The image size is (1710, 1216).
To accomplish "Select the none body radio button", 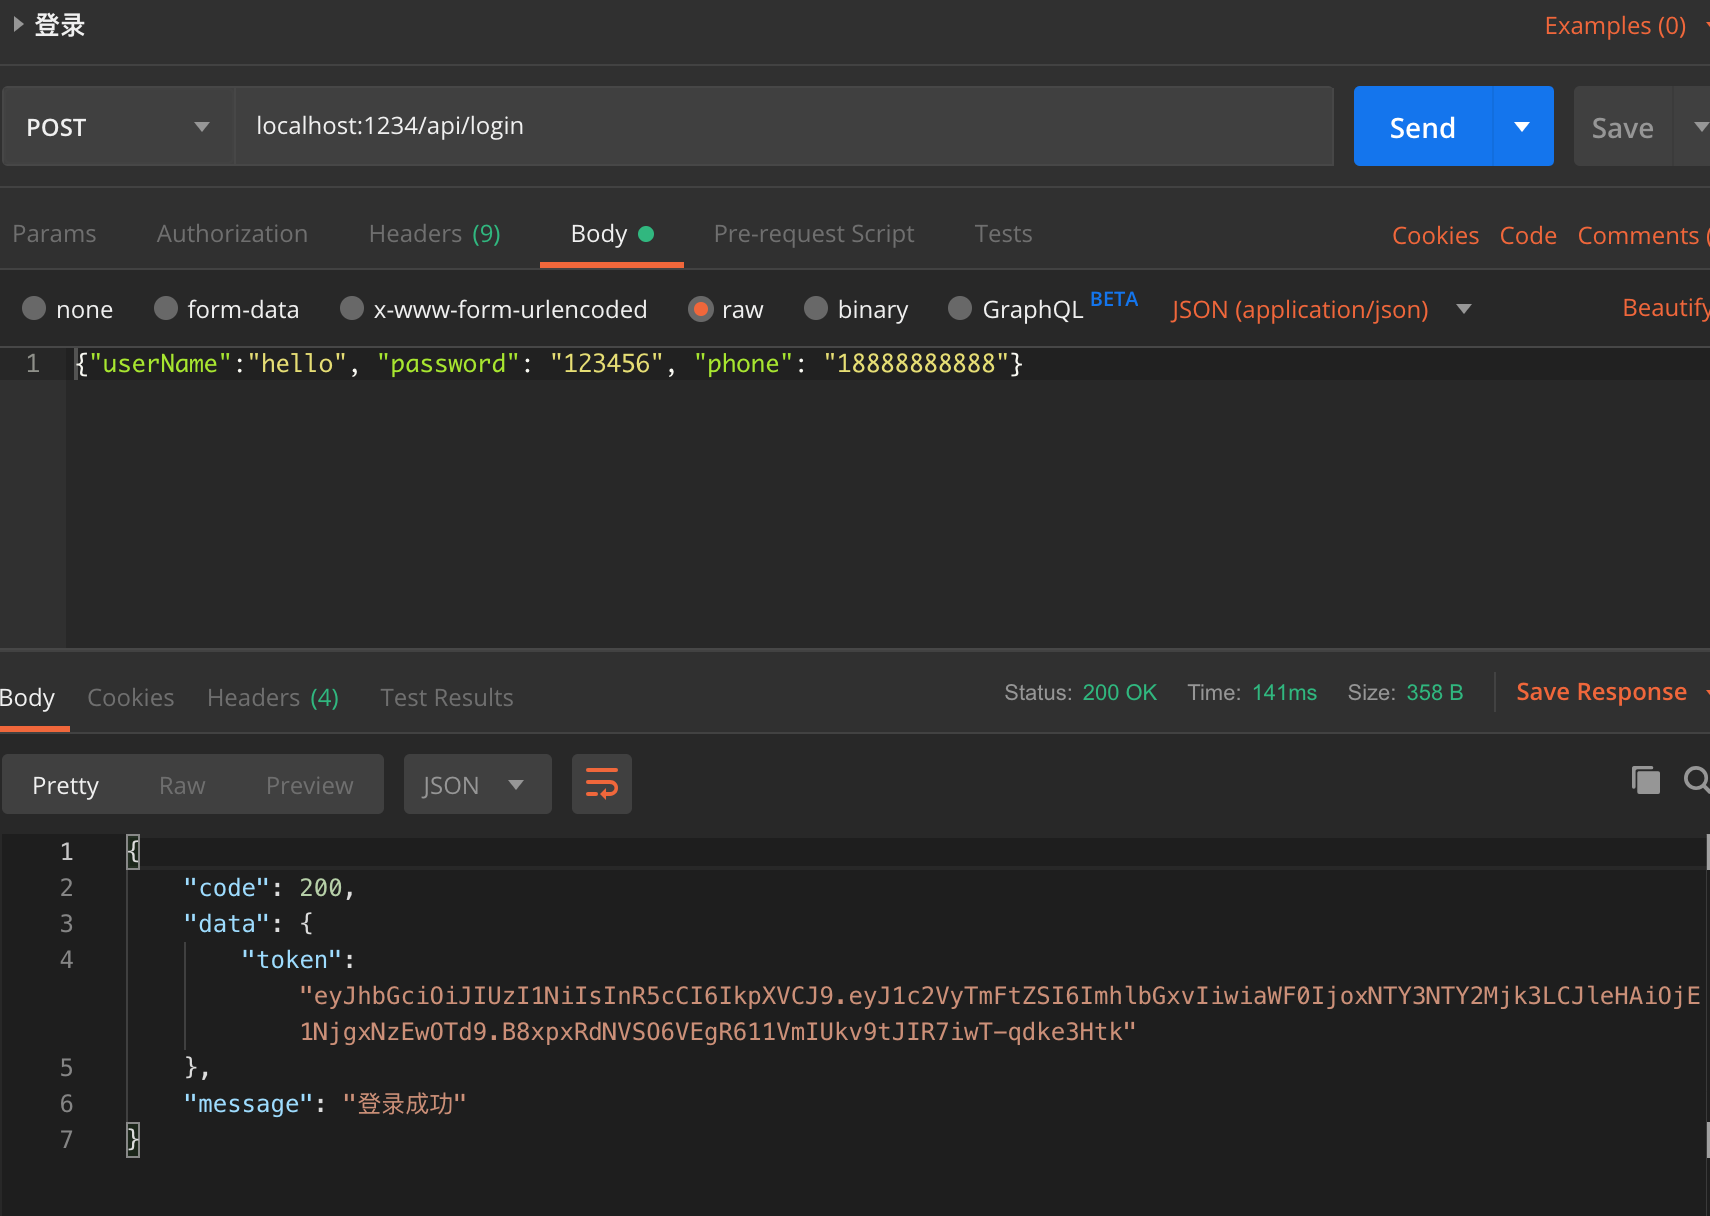I will pyautogui.click(x=34, y=309).
